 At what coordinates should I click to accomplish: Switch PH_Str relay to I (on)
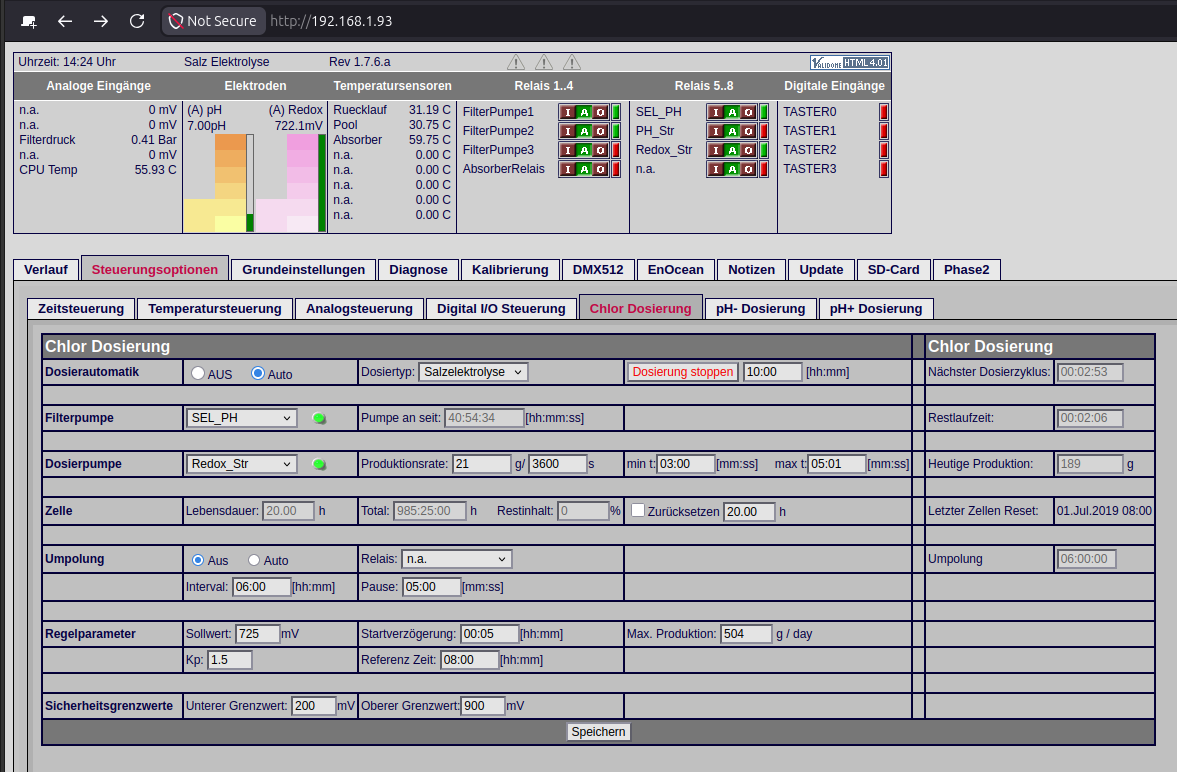click(x=715, y=131)
